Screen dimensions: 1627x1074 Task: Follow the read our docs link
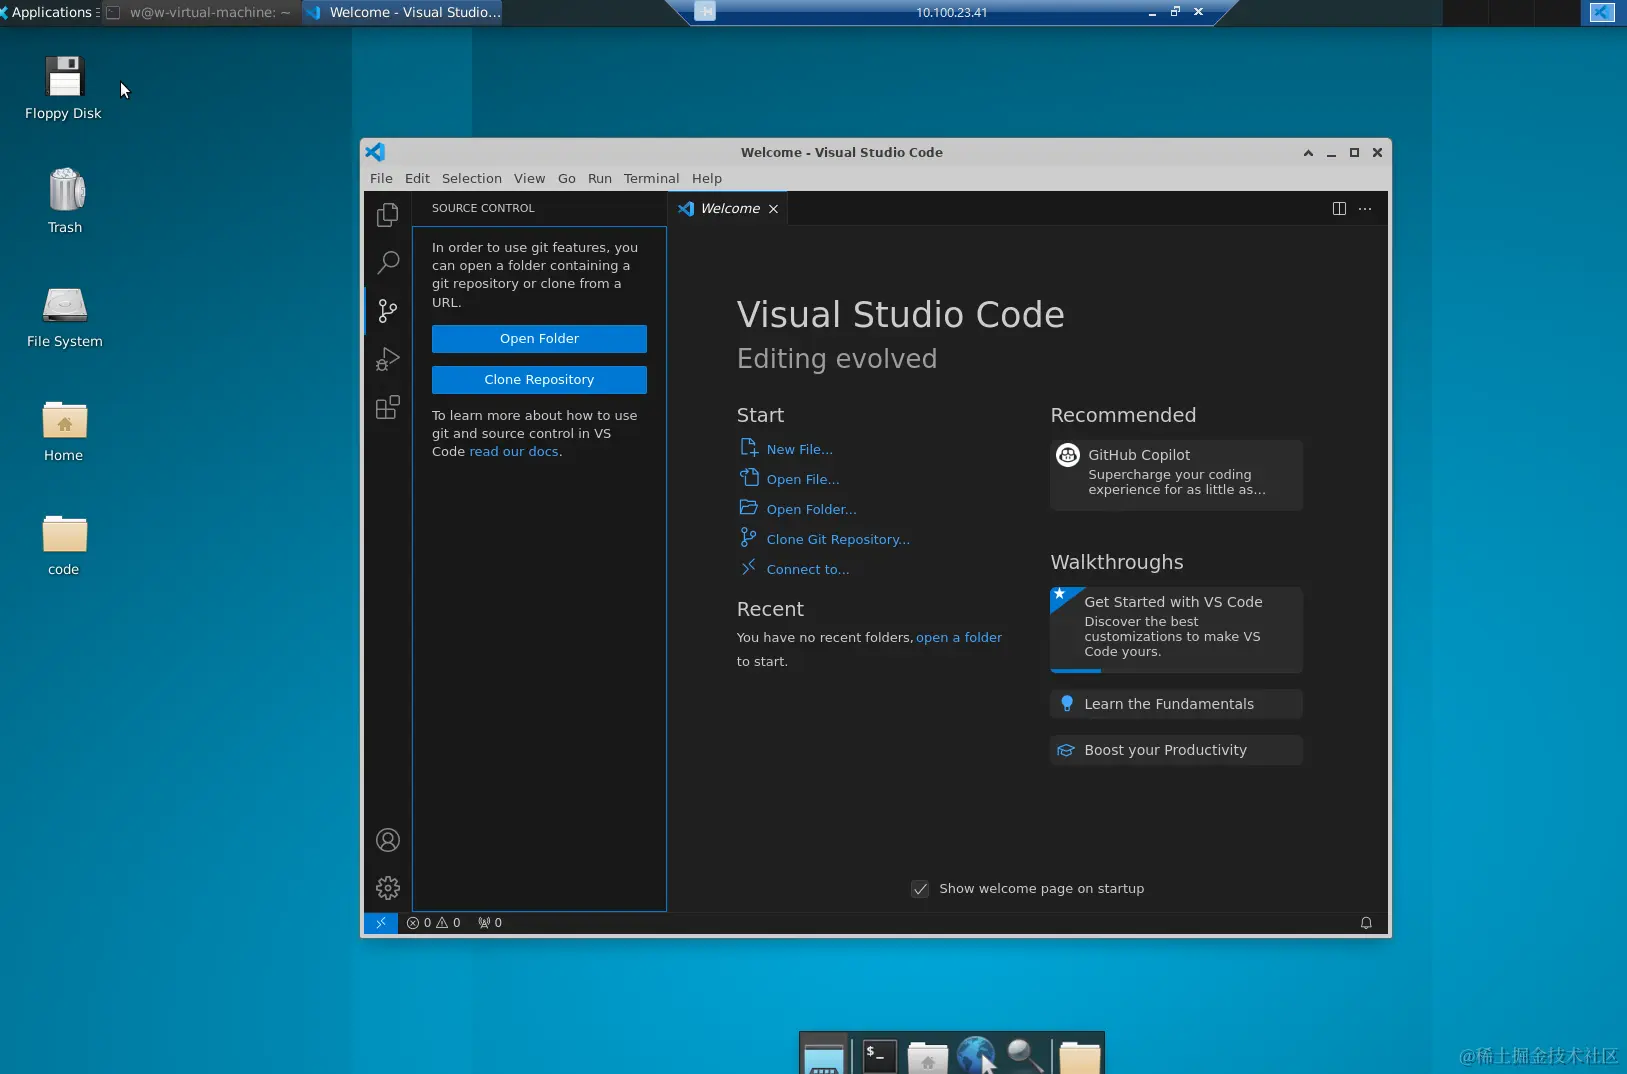(x=514, y=452)
